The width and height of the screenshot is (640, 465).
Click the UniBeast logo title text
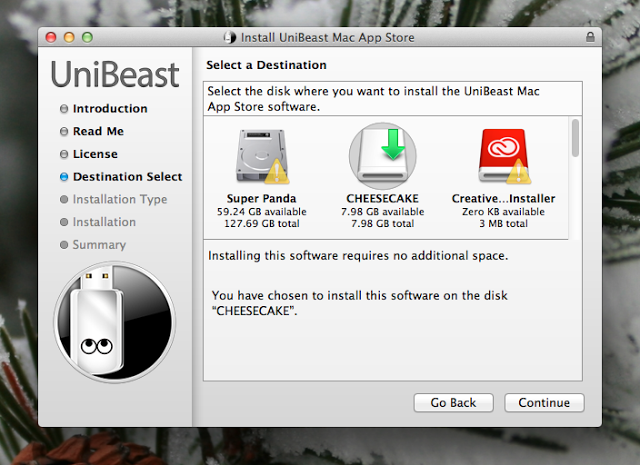tap(115, 75)
